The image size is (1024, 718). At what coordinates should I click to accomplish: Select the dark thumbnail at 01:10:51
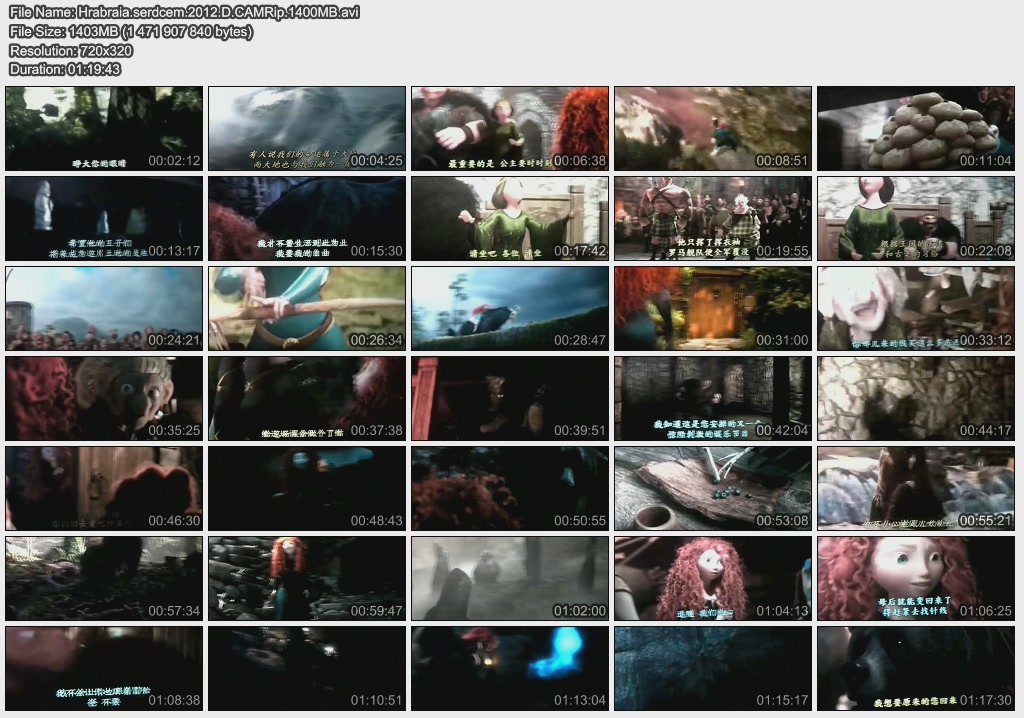307,668
